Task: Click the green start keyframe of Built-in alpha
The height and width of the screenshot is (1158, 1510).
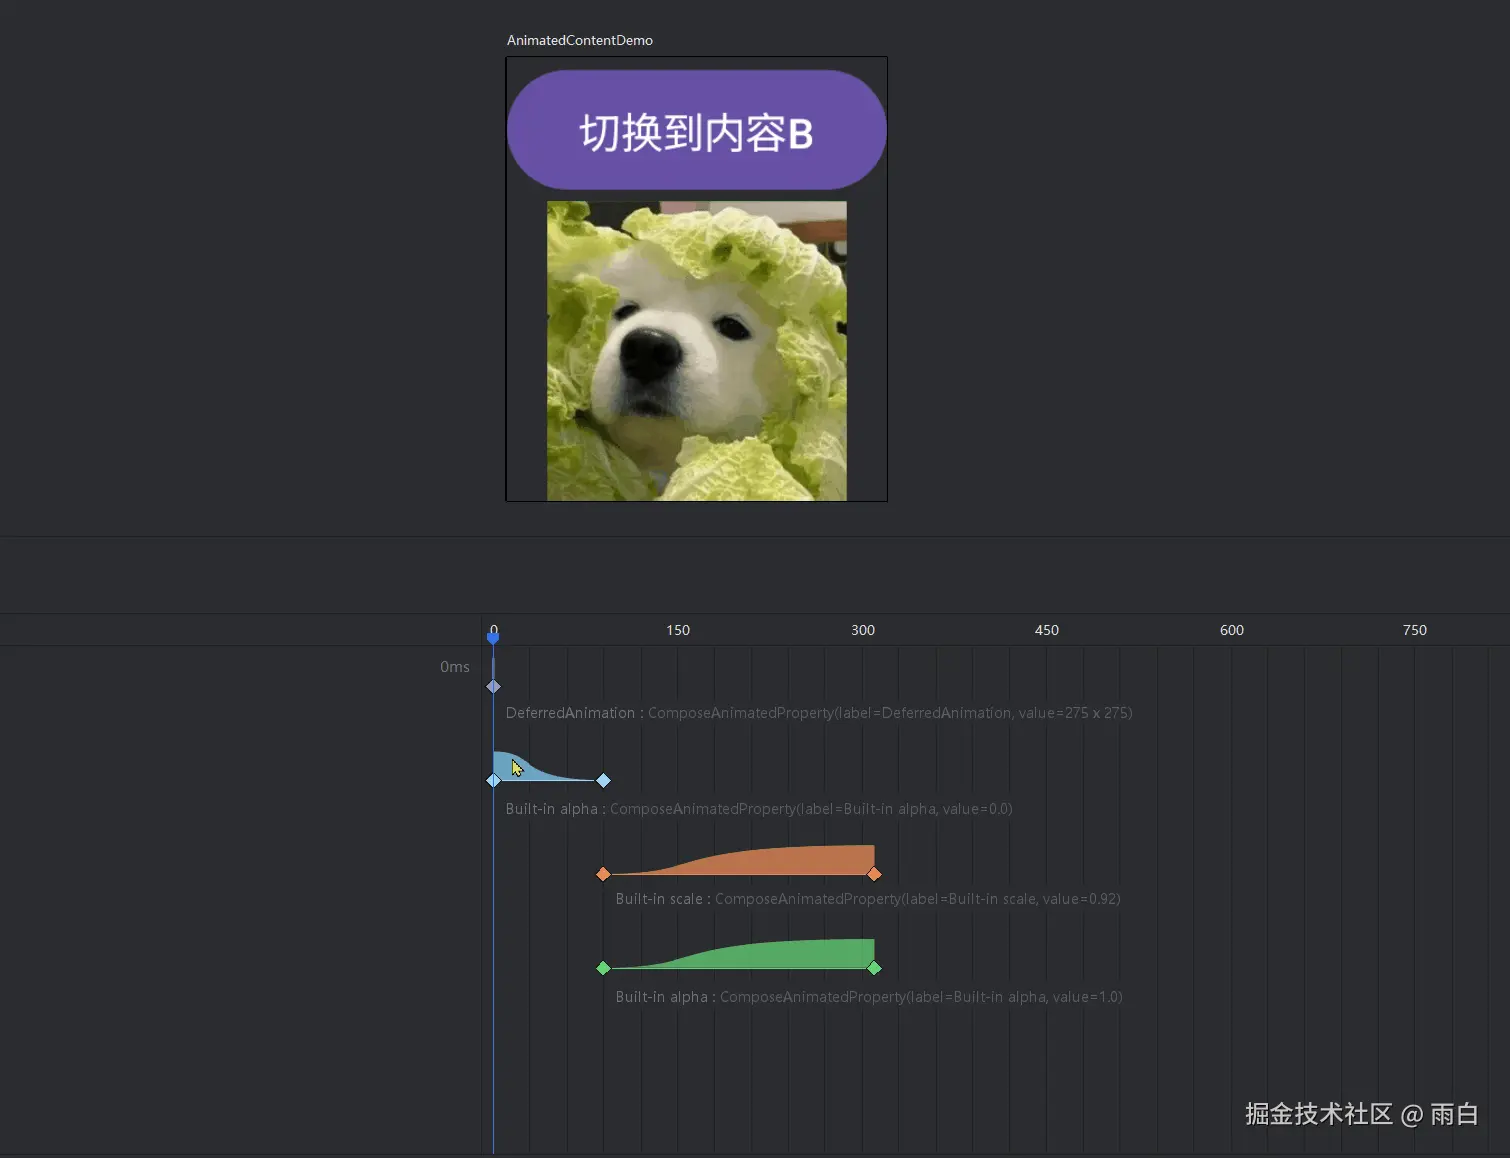Action: click(x=603, y=967)
